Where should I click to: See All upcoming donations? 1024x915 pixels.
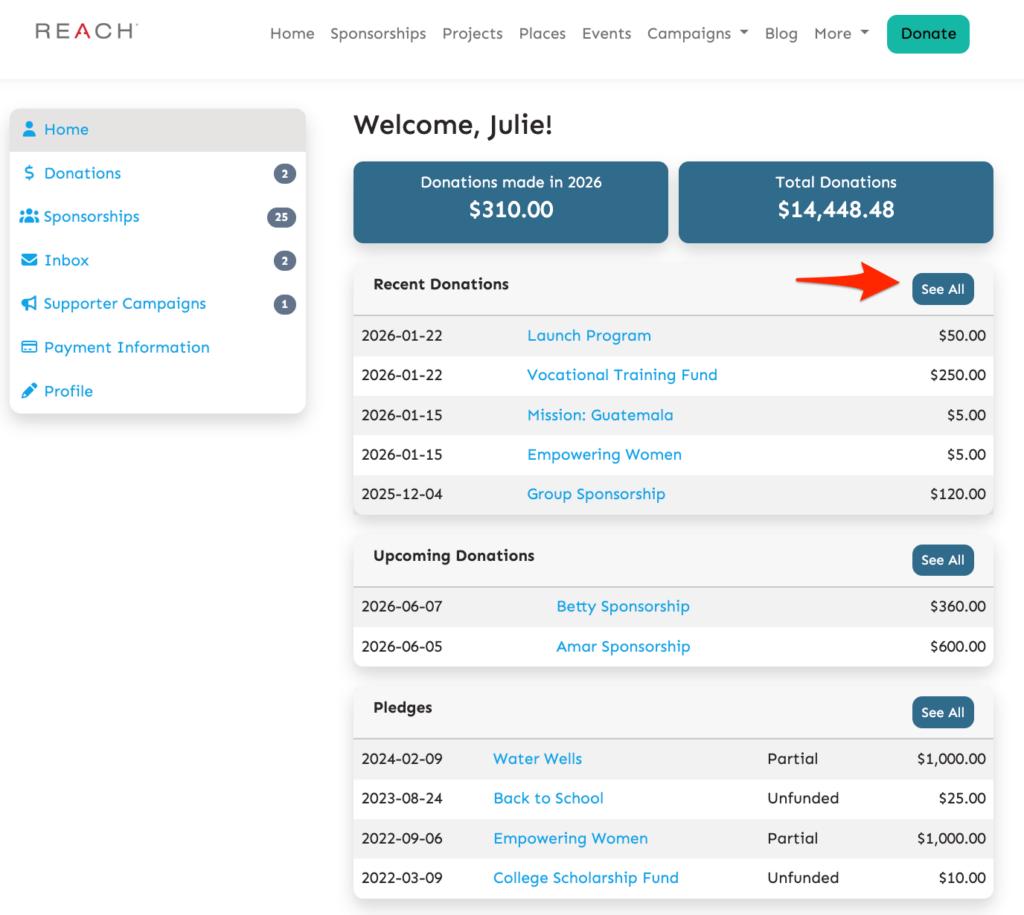click(942, 560)
